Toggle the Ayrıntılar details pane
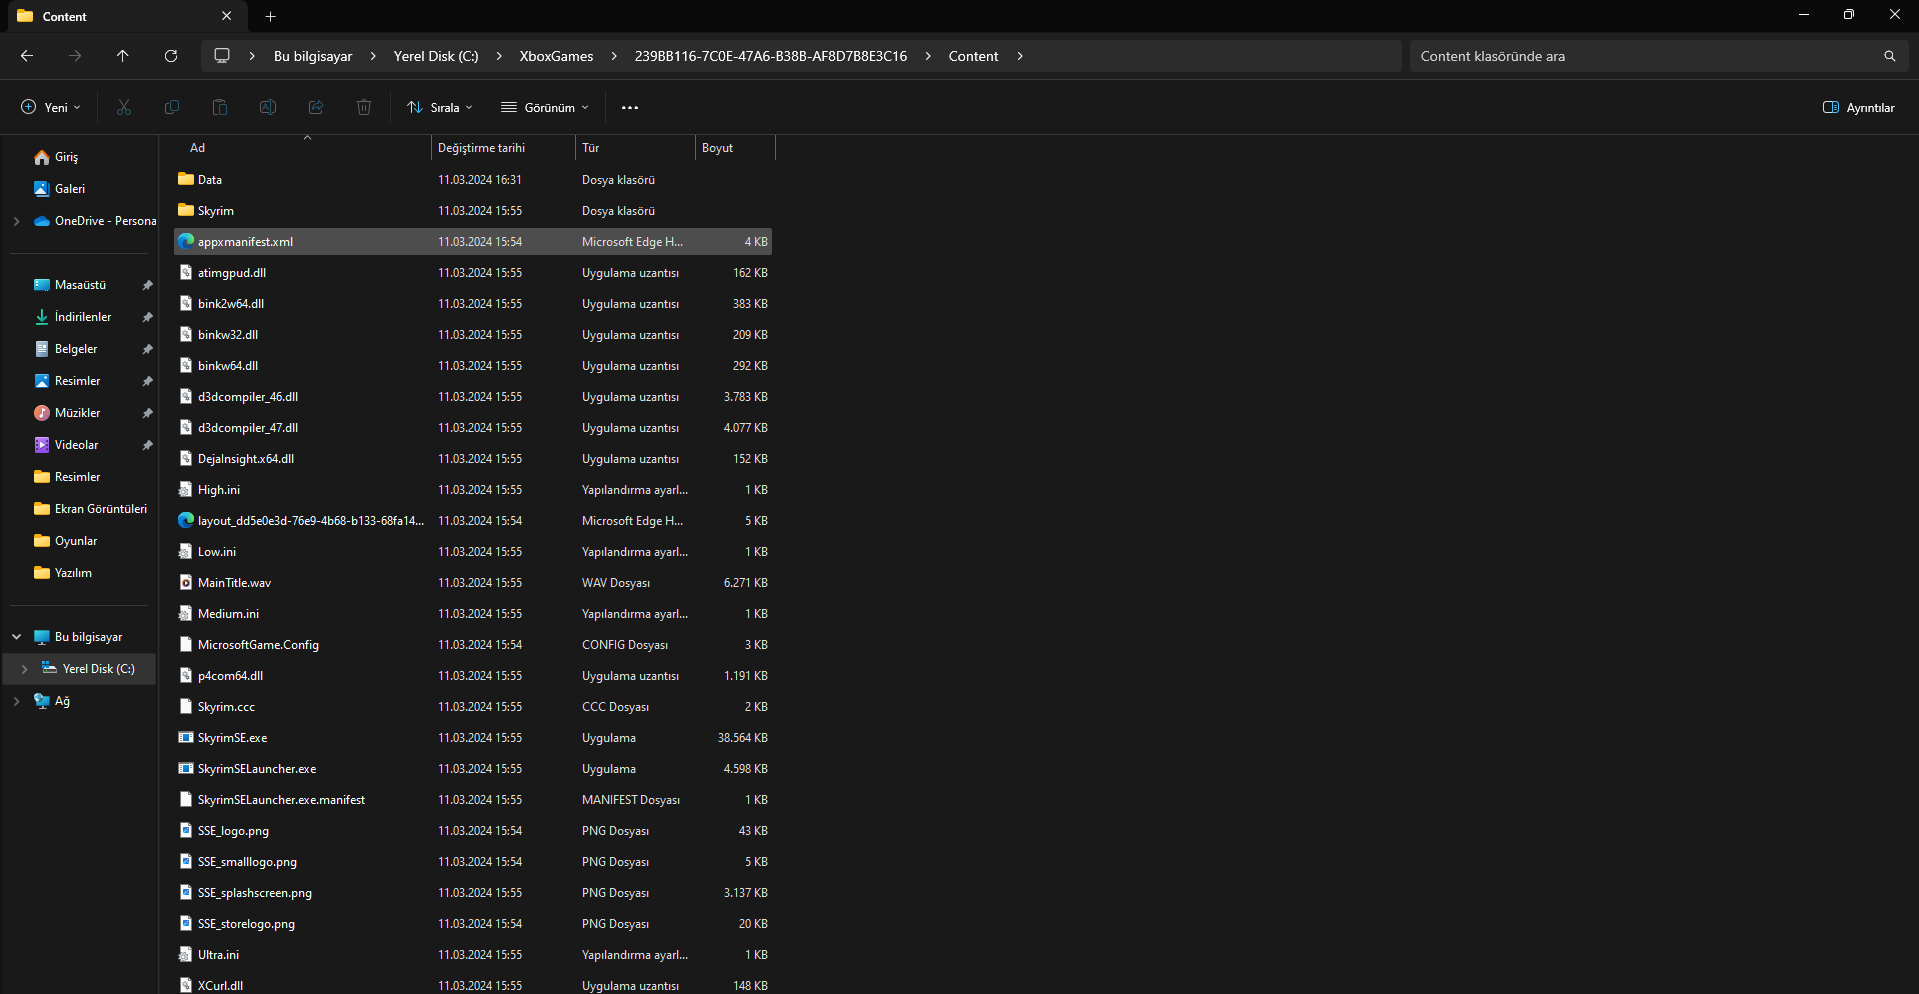This screenshot has height=994, width=1919. click(x=1859, y=107)
